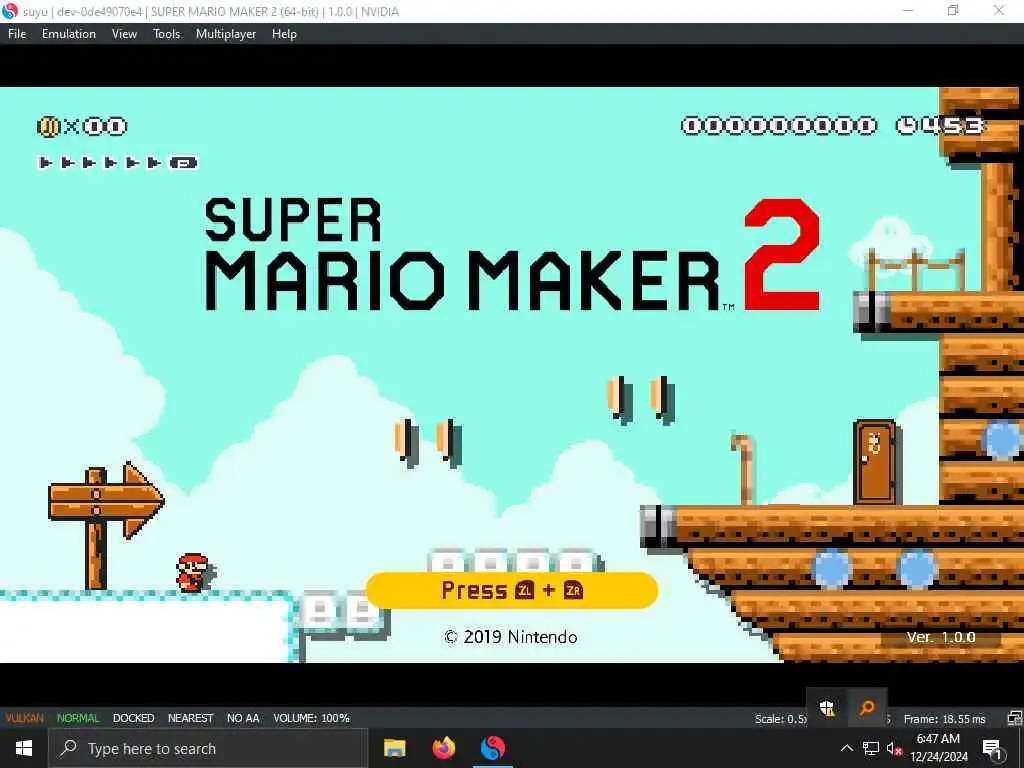This screenshot has width=1024, height=768.
Task: Click the ZL button icon in banner
Action: click(524, 590)
